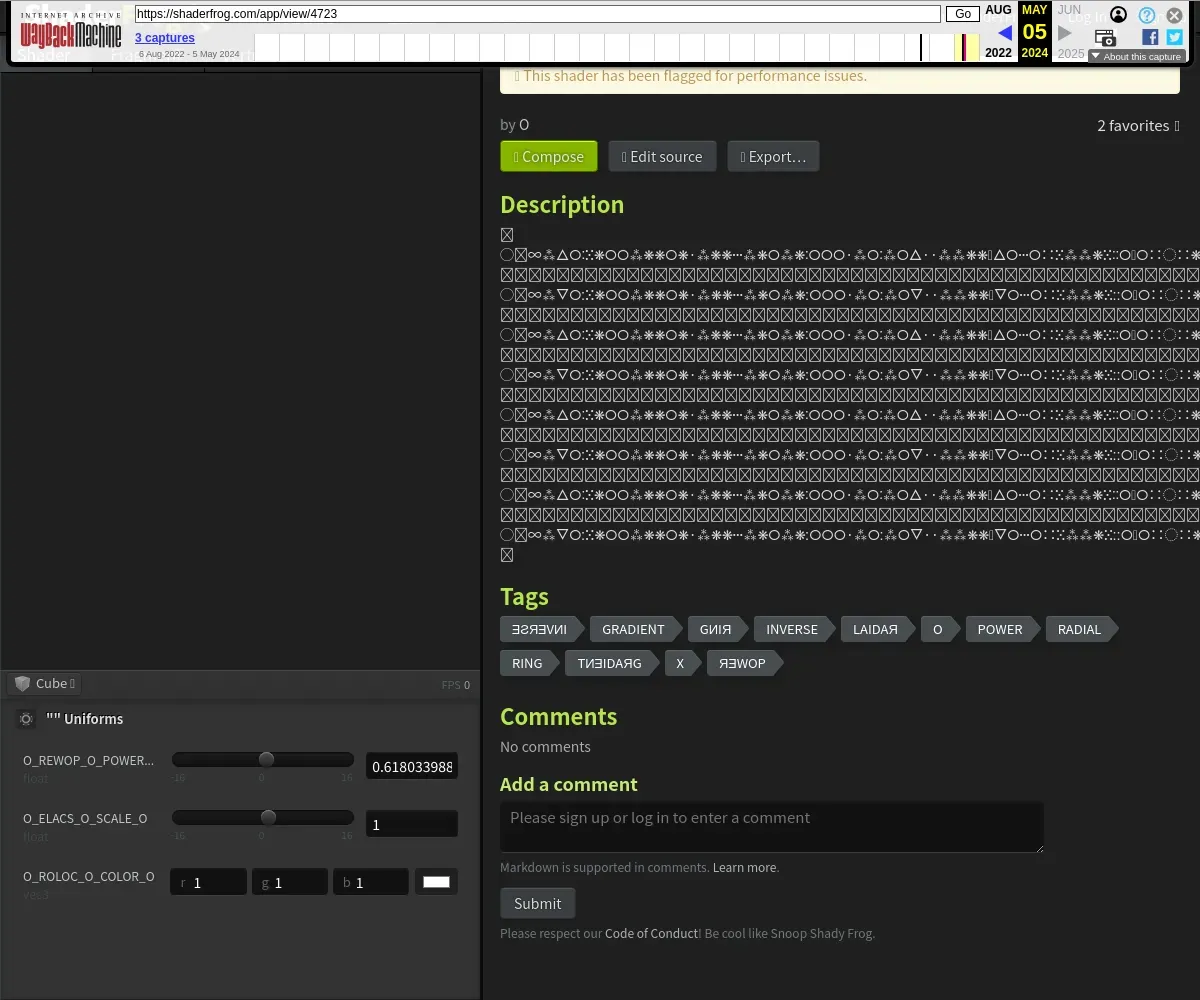Click the Edit source button
The height and width of the screenshot is (1000, 1200).
[662, 156]
